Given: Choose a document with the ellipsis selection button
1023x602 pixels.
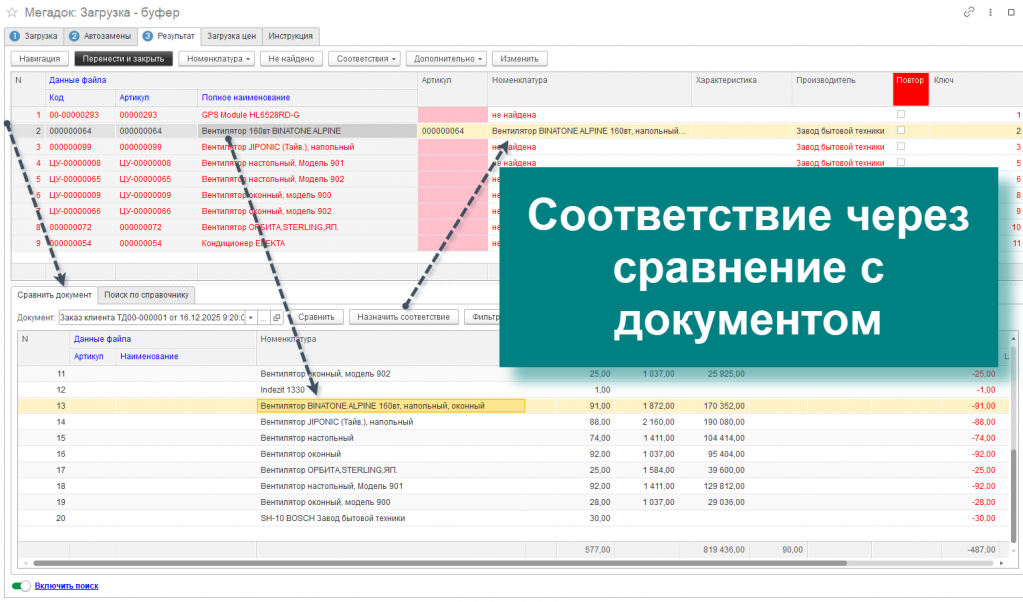Looking at the screenshot, I should point(264,317).
